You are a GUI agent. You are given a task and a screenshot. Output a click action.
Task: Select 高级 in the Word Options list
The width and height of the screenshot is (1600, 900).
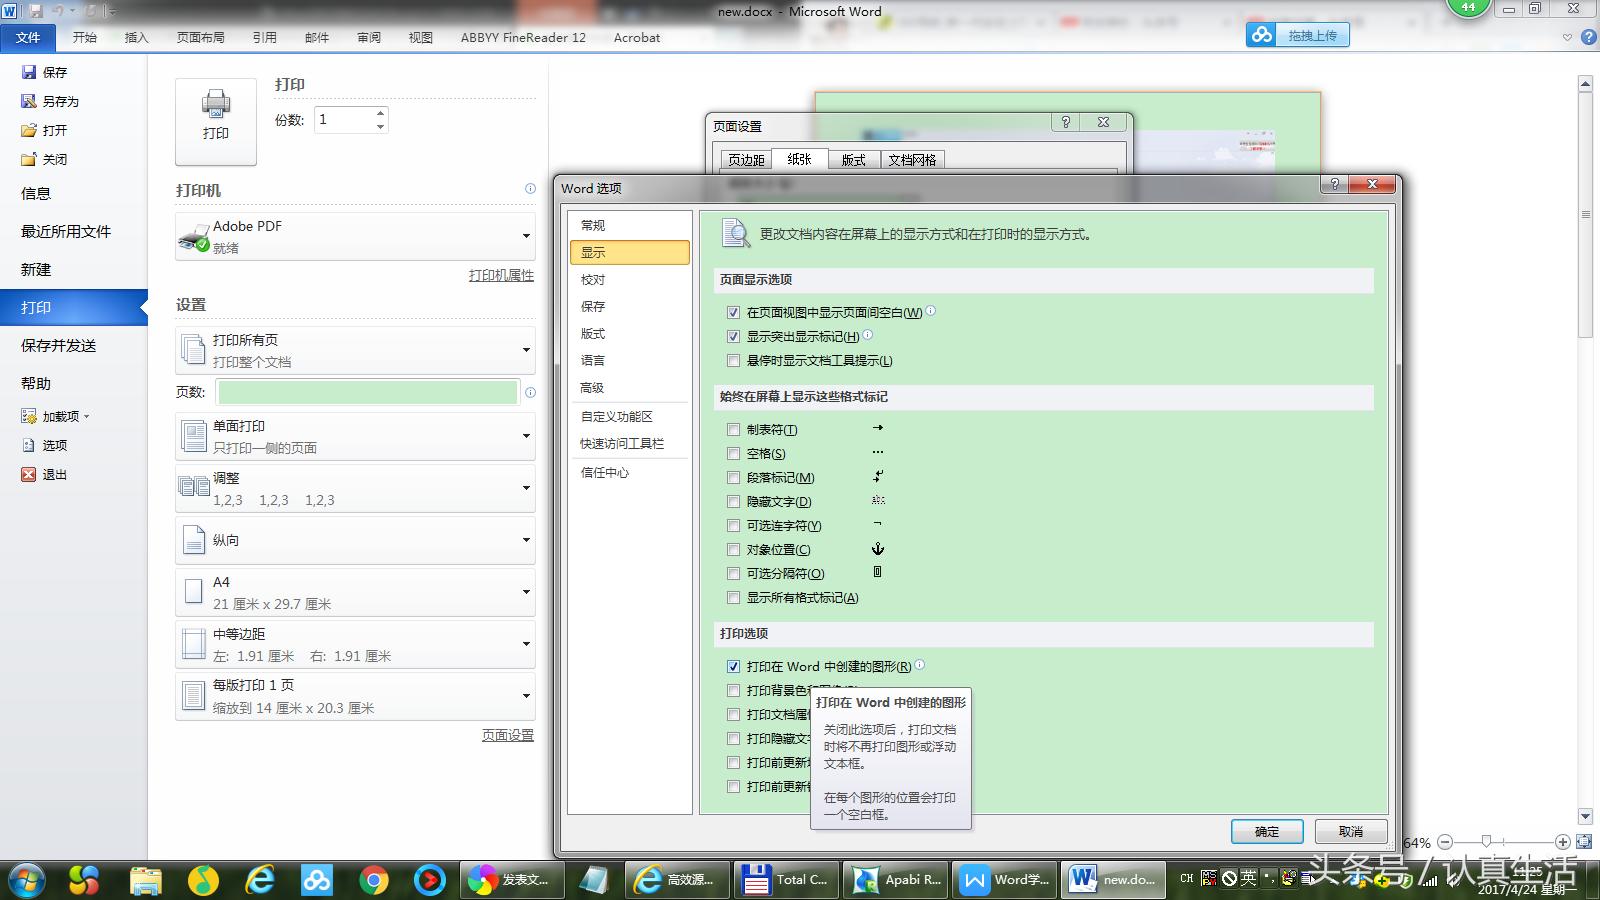[x=594, y=387]
